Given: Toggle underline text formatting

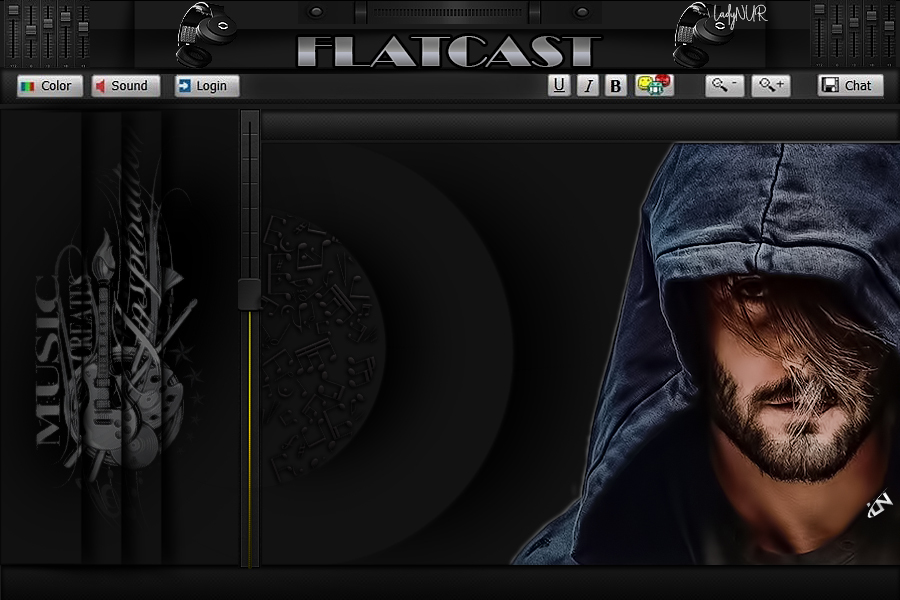Looking at the screenshot, I should pos(559,86).
